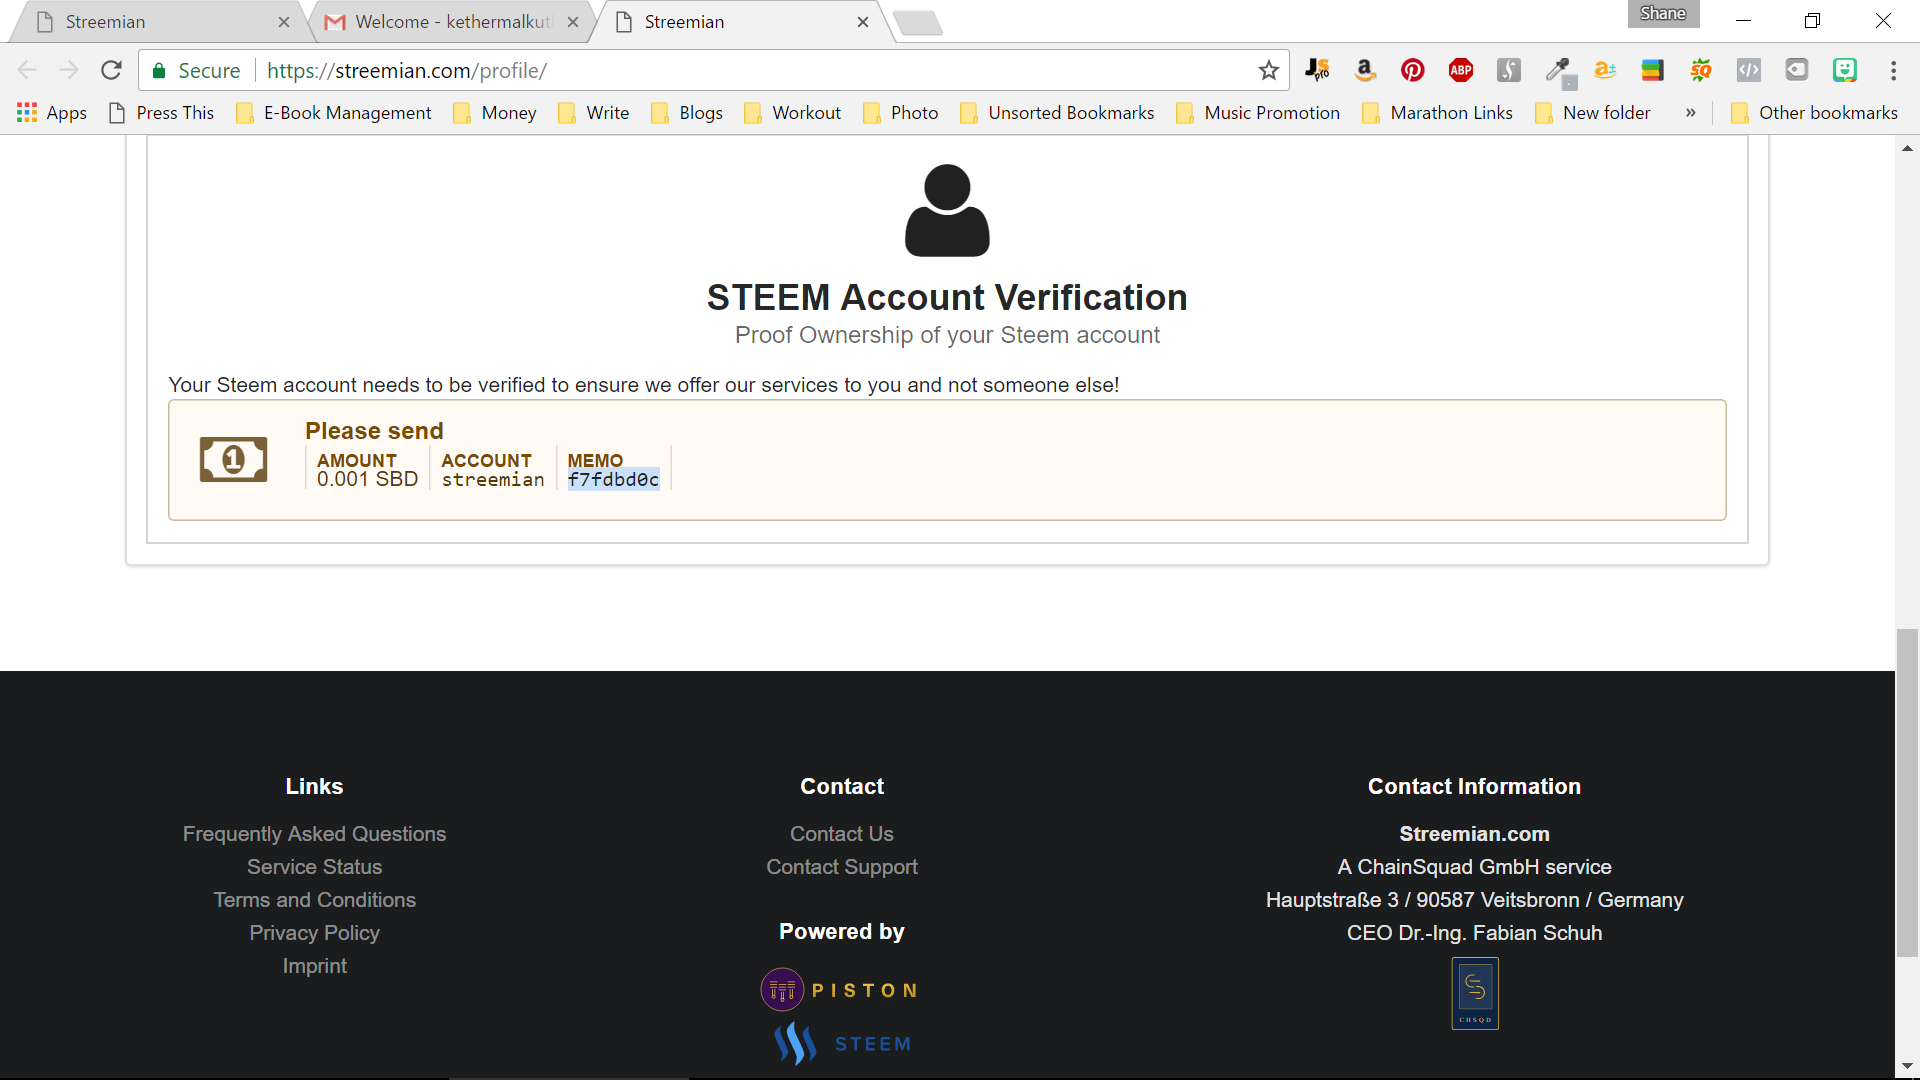Open the Adblock Plus (ABP) extension icon
Viewport: 1920px width, 1080px height.
[x=1460, y=70]
